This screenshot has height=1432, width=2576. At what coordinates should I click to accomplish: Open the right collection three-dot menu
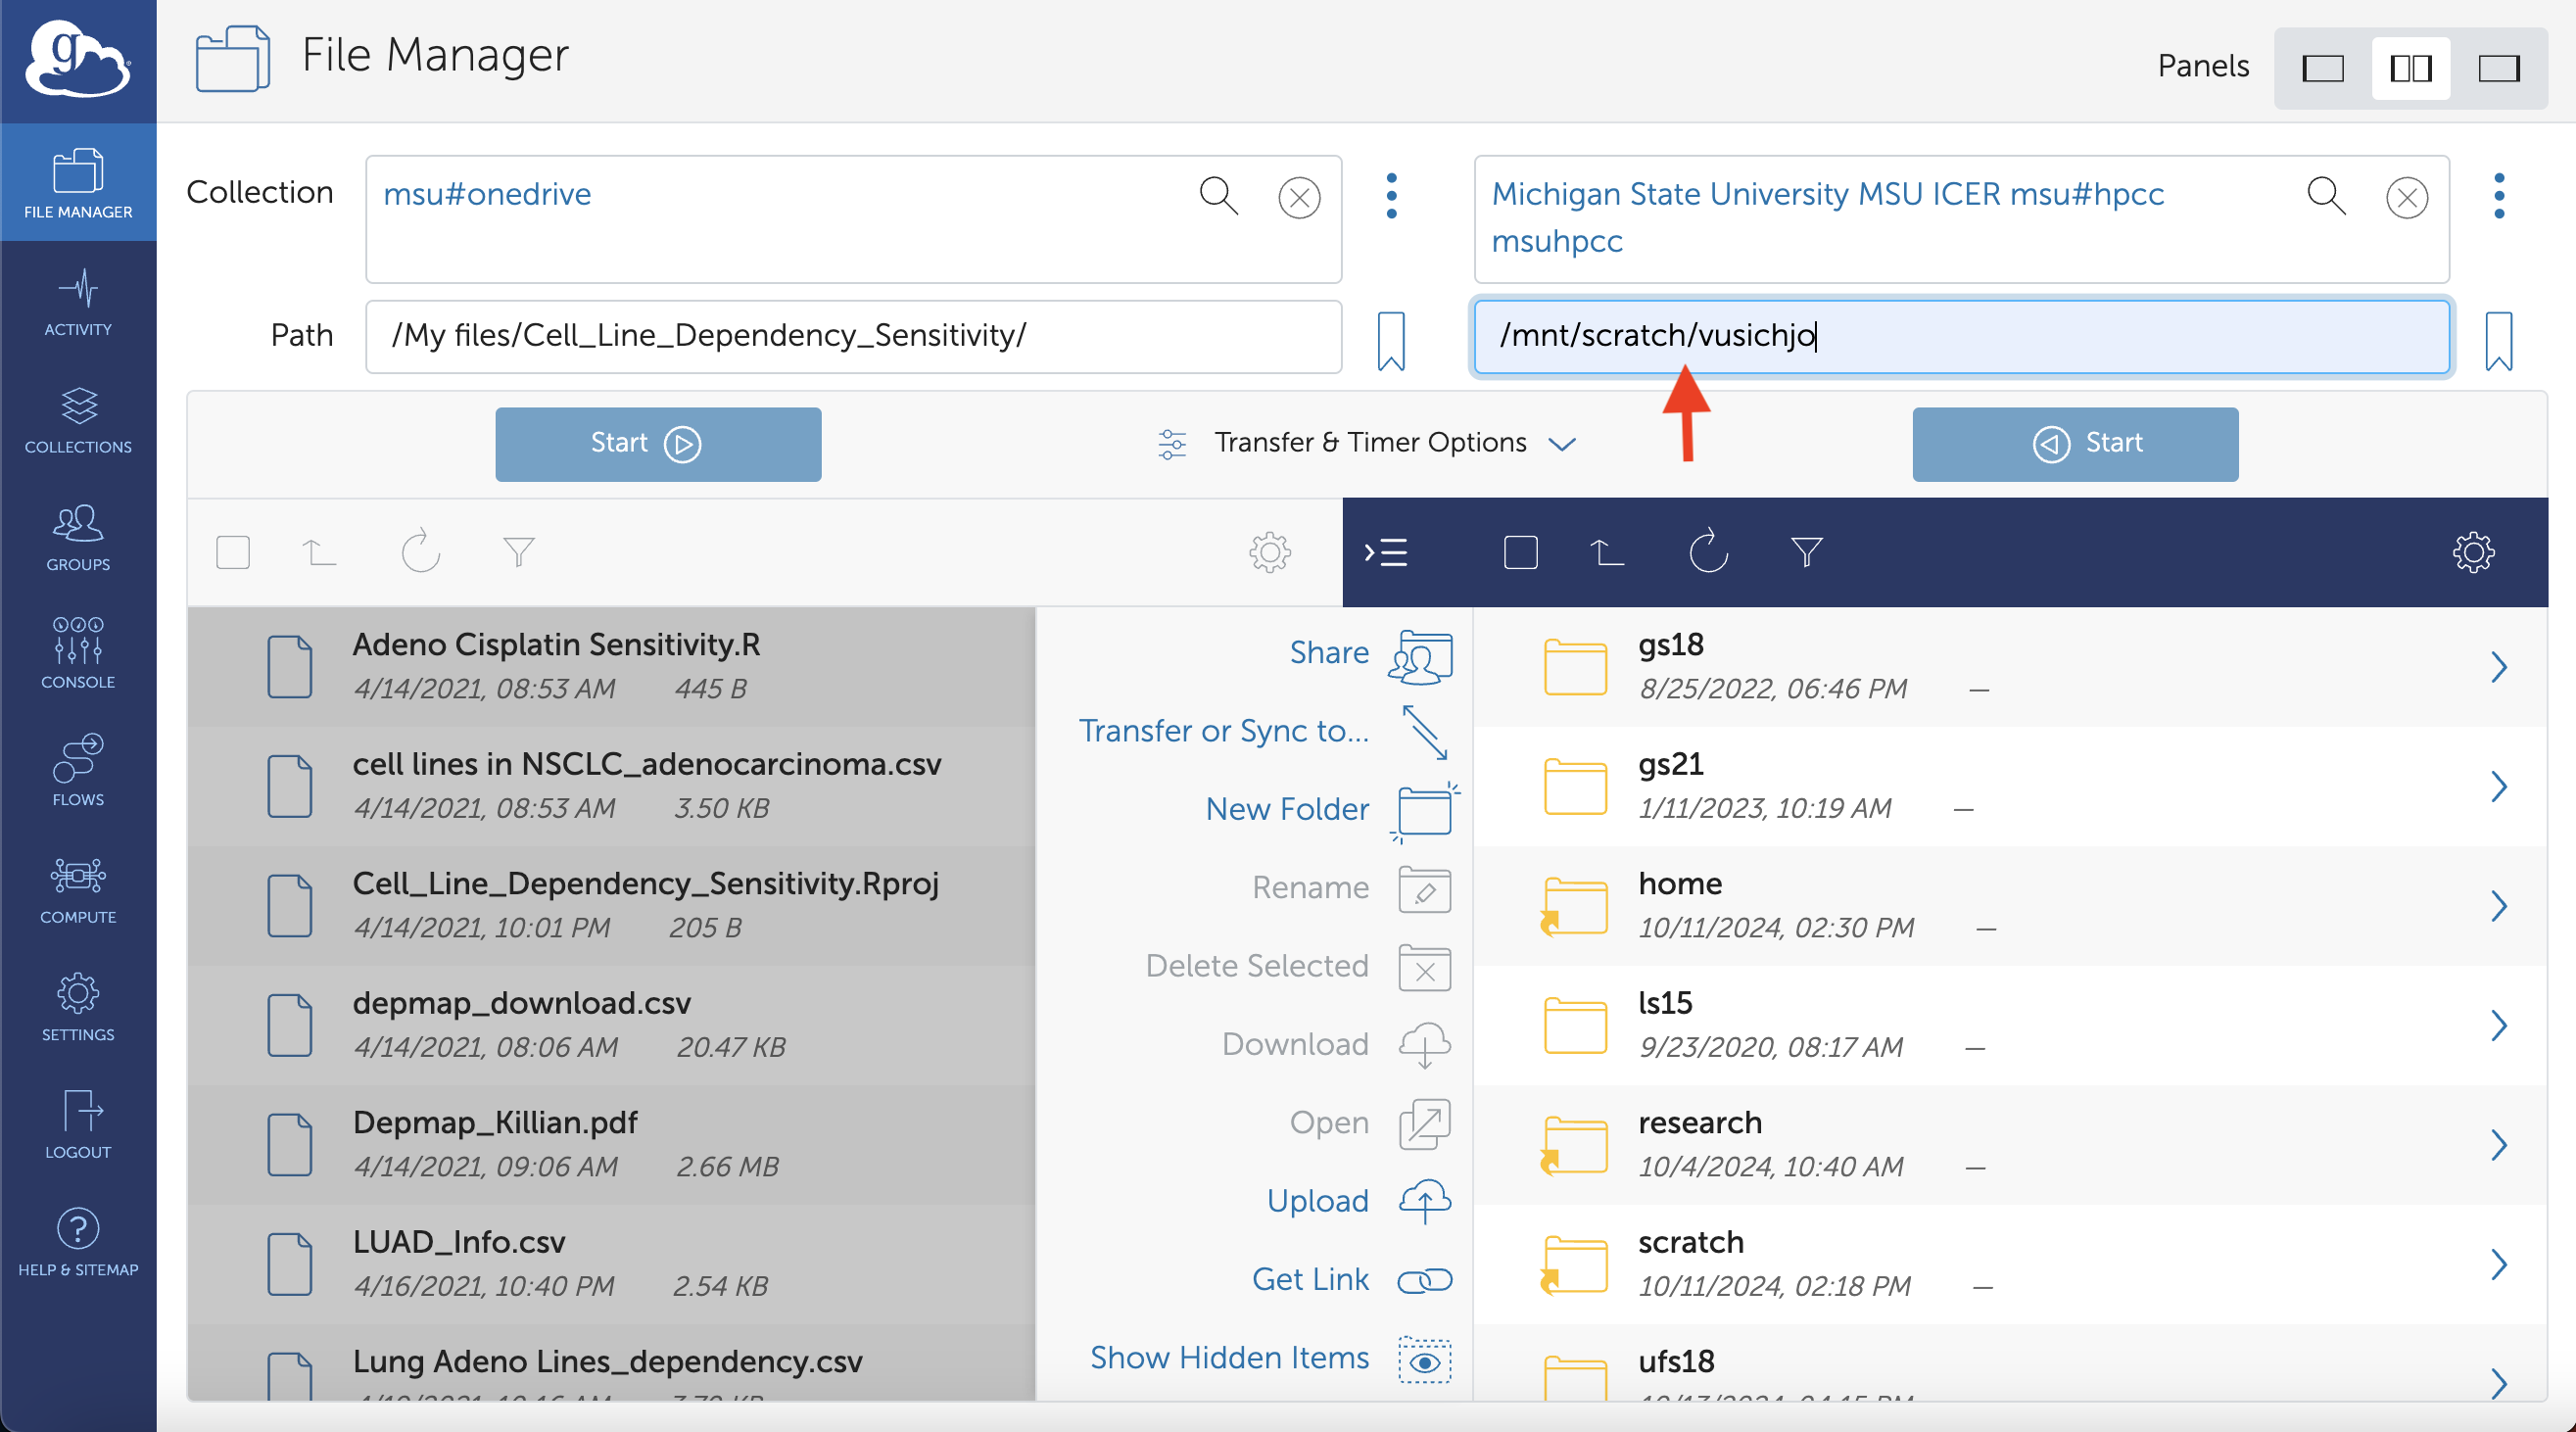point(2498,195)
